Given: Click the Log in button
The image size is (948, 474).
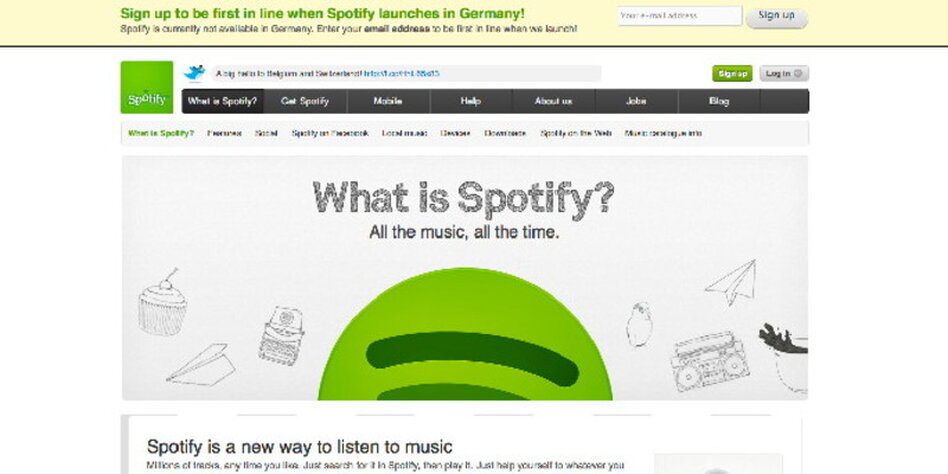Looking at the screenshot, I should pos(784,74).
